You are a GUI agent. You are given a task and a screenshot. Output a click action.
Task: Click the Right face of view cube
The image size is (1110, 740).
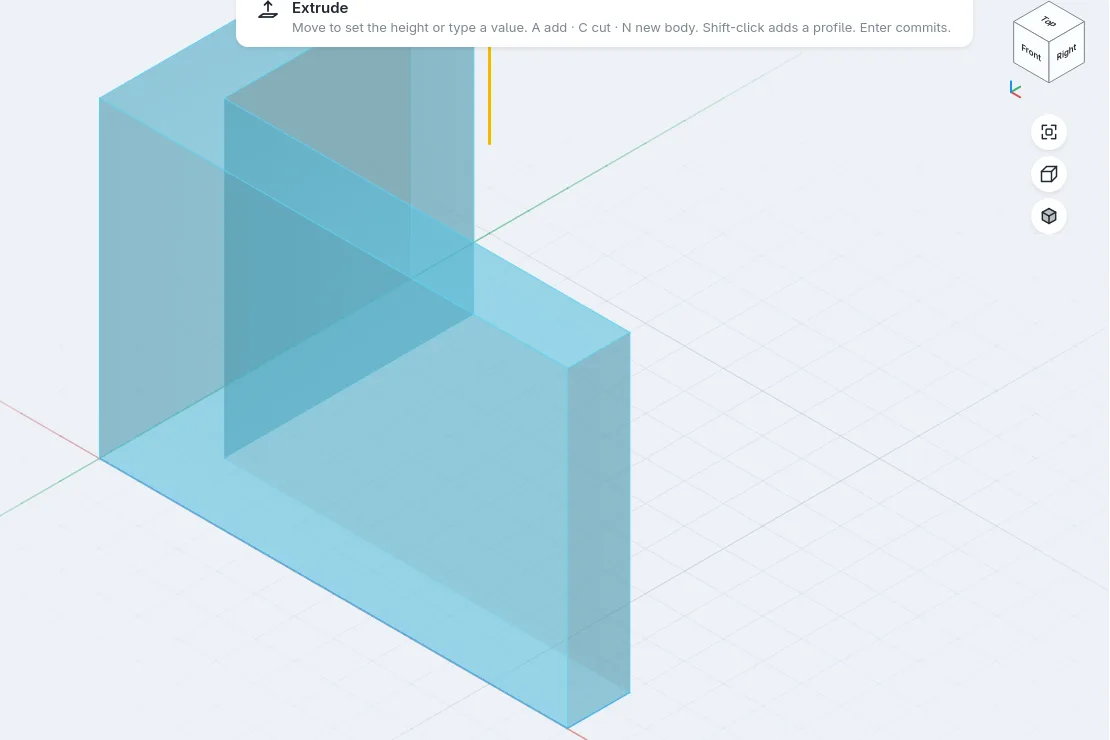pos(1067,53)
